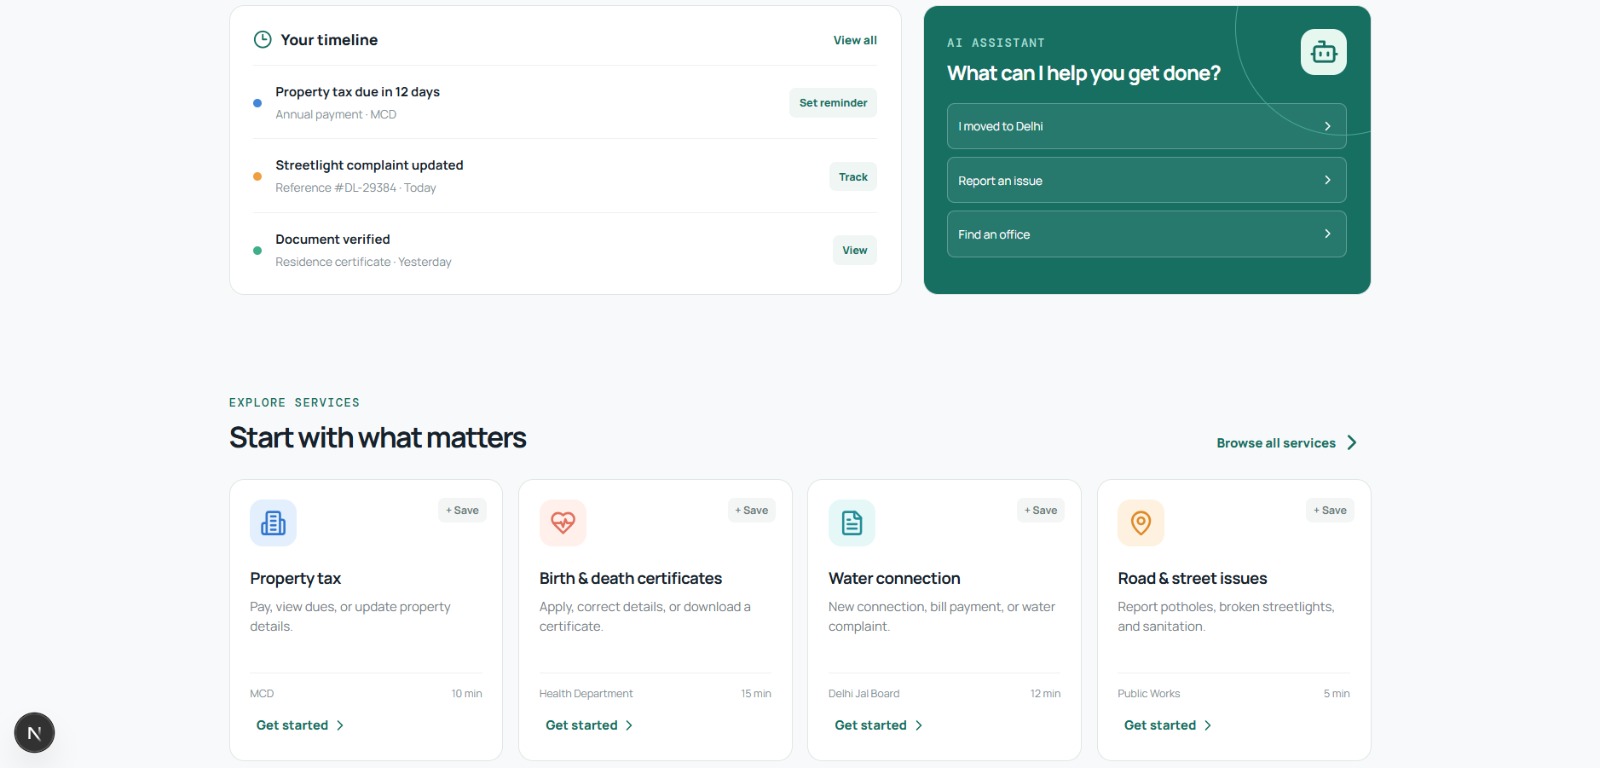Save the Road & street issues card
This screenshot has height=768, width=1600.
coord(1330,510)
